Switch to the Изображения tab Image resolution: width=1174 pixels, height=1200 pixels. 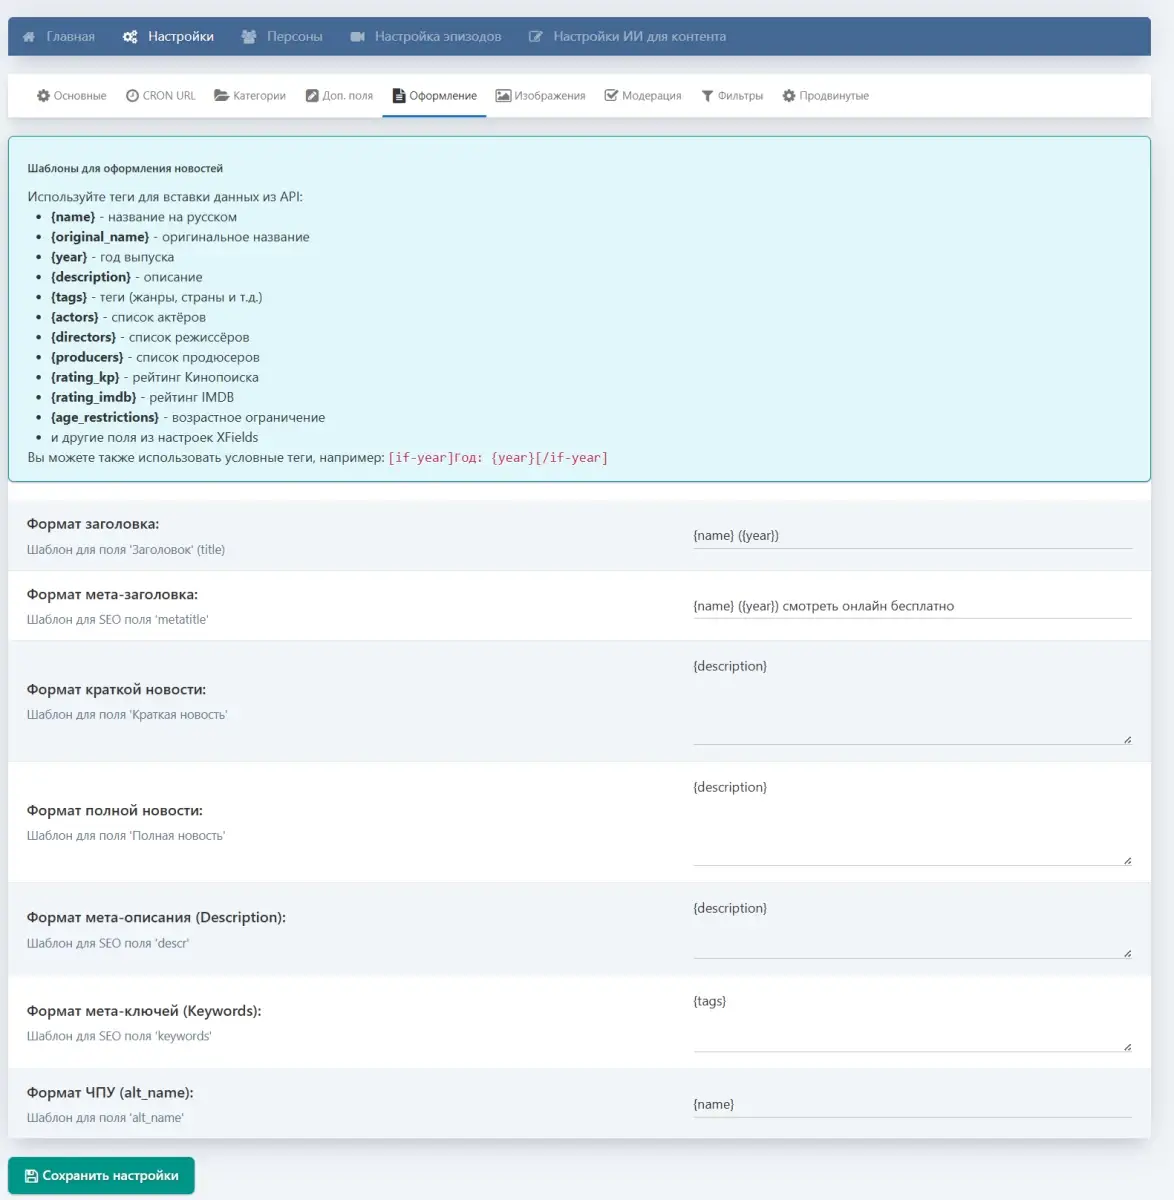pos(541,96)
